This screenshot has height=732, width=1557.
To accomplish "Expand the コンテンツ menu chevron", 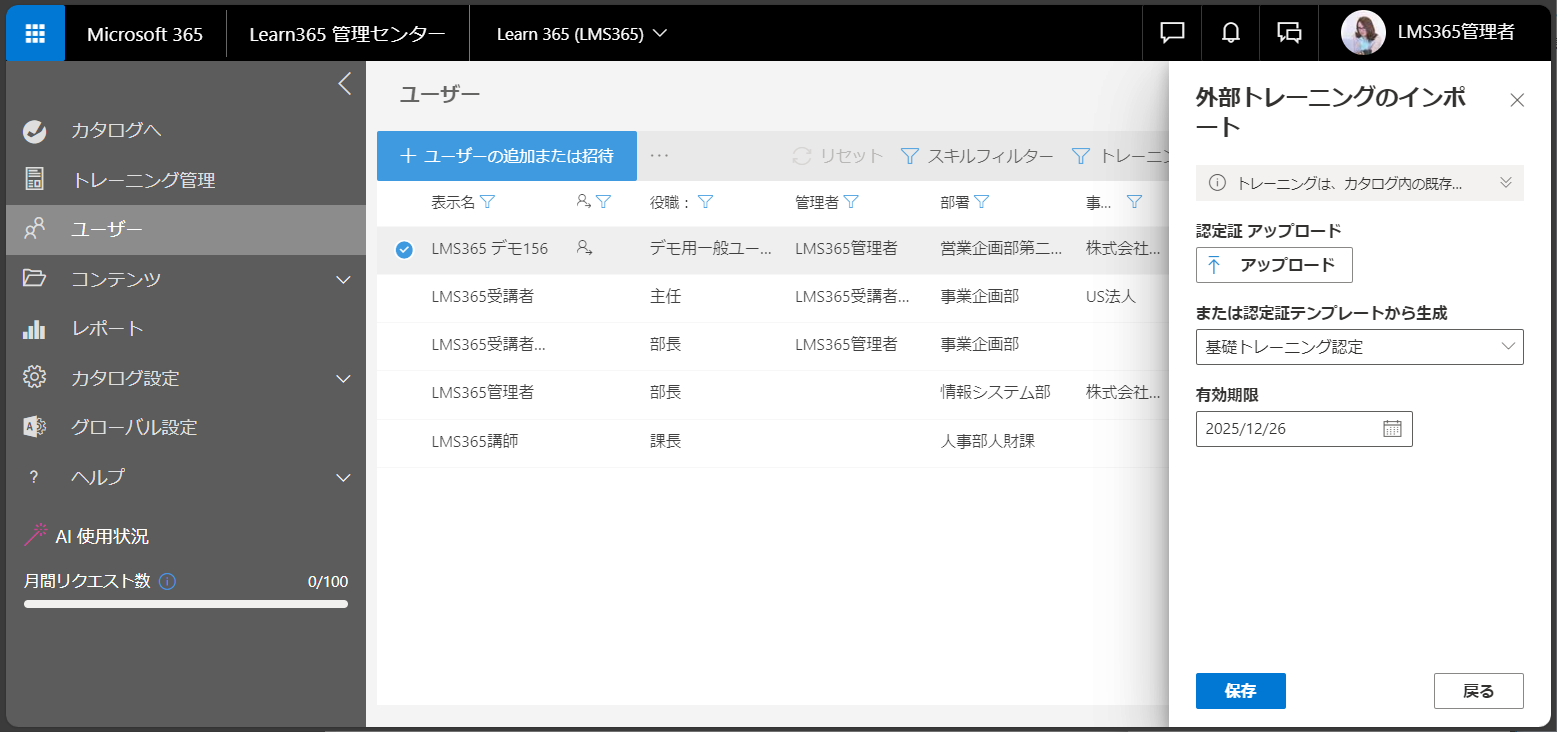I will pos(344,279).
